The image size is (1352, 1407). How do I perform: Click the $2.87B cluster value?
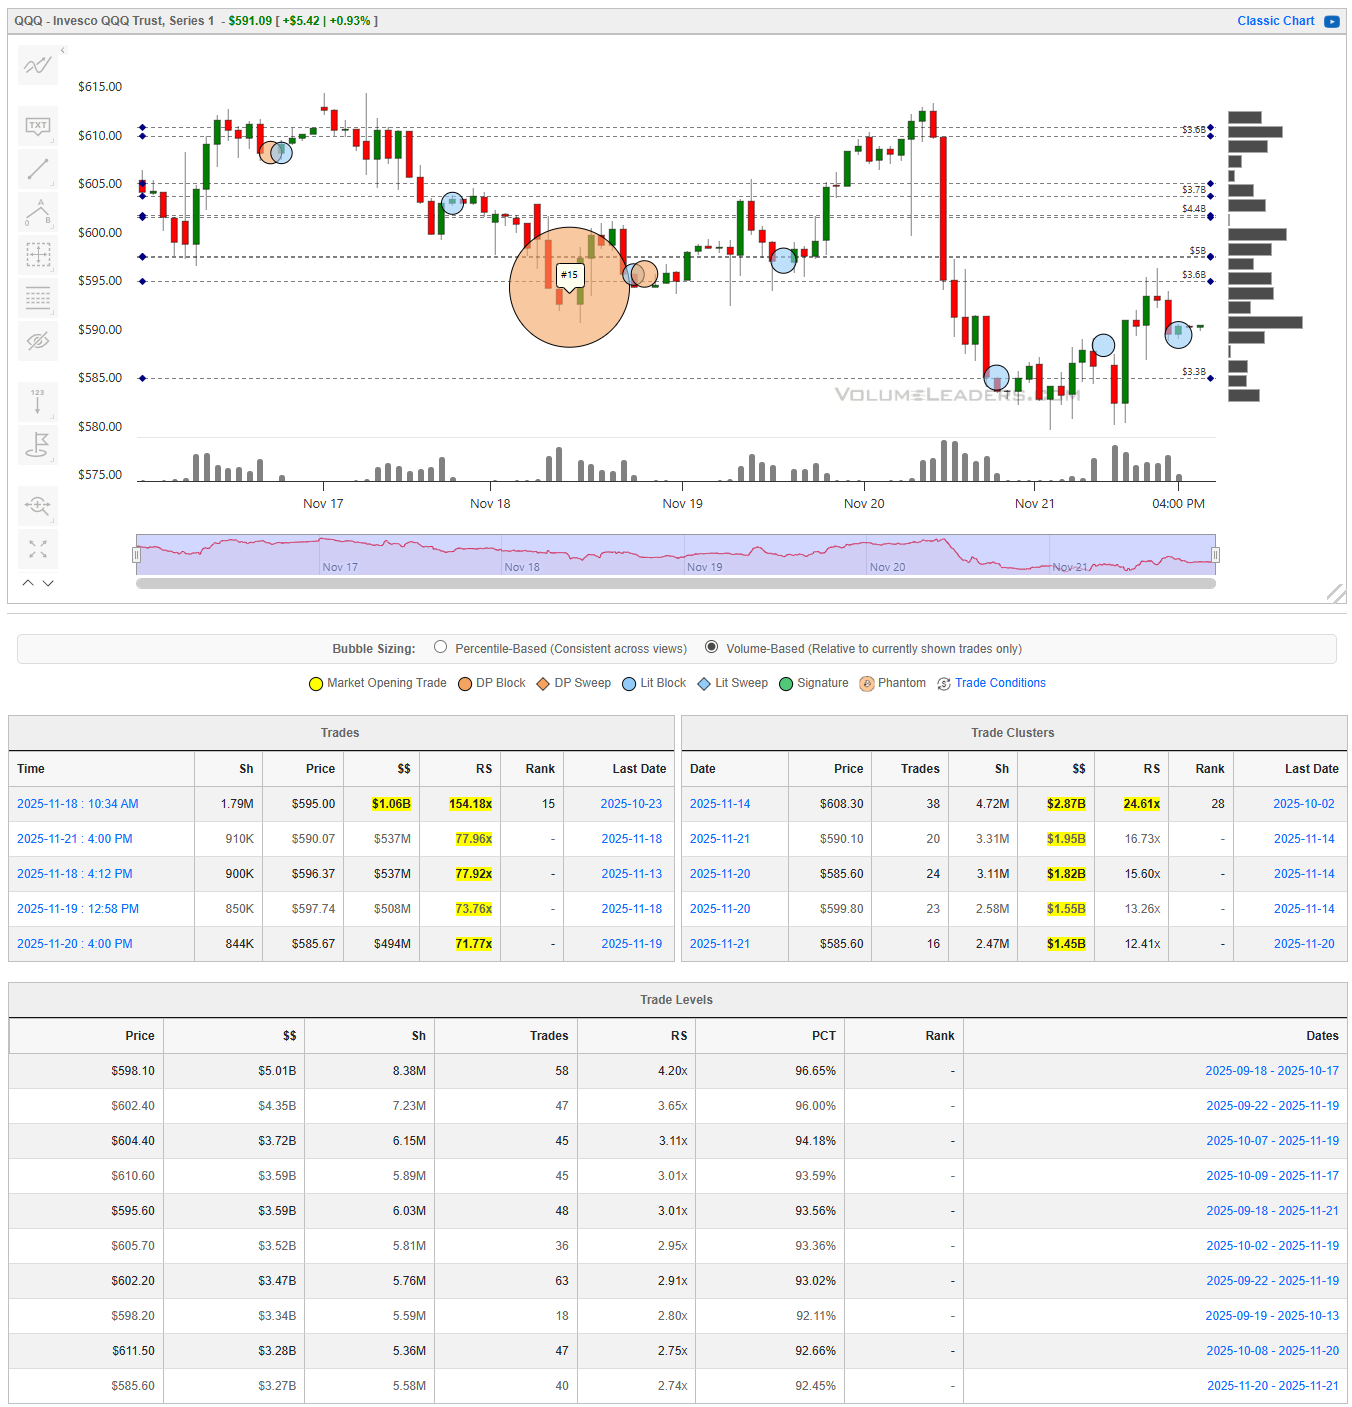(1066, 804)
